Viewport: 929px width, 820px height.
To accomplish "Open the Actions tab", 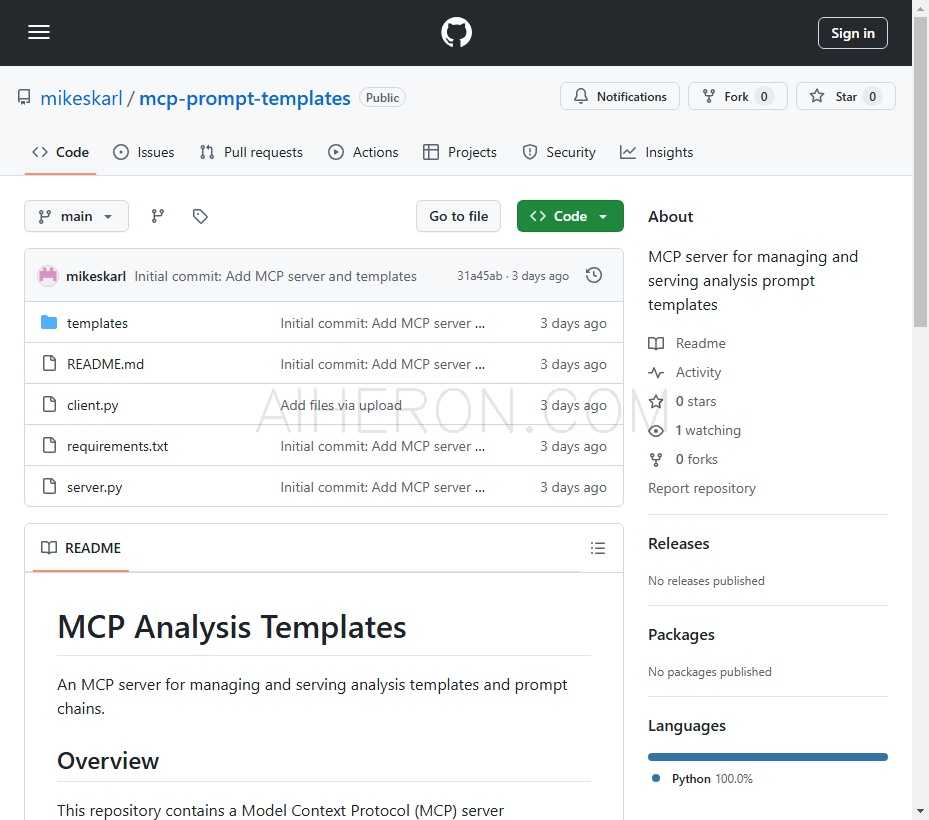I will click(363, 152).
